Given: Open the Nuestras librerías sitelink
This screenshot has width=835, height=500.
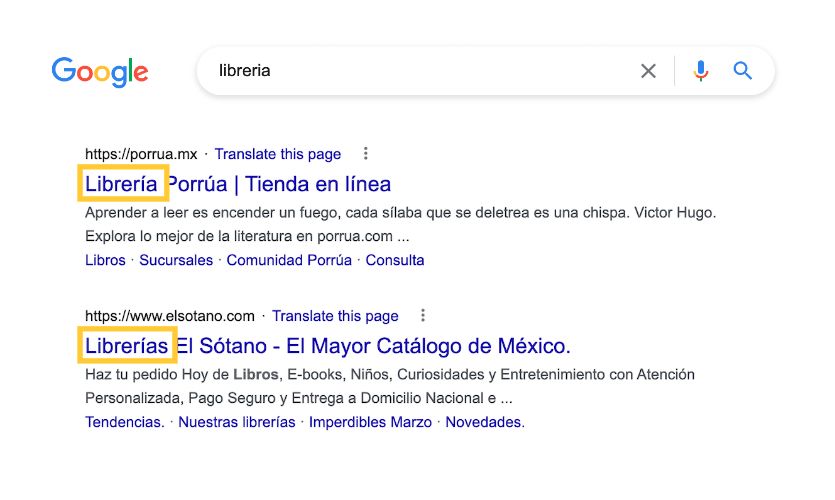Looking at the screenshot, I should (x=236, y=422).
